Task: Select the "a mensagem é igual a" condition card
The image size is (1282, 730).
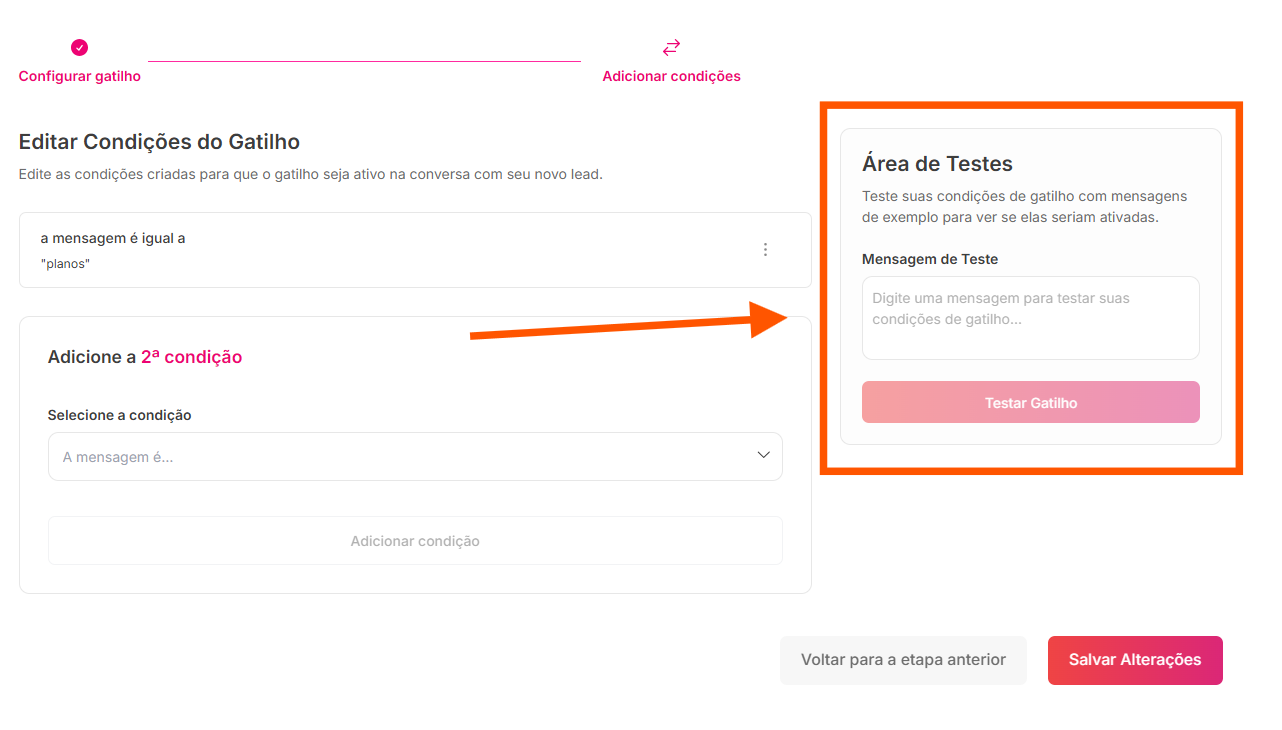Action: click(x=415, y=250)
